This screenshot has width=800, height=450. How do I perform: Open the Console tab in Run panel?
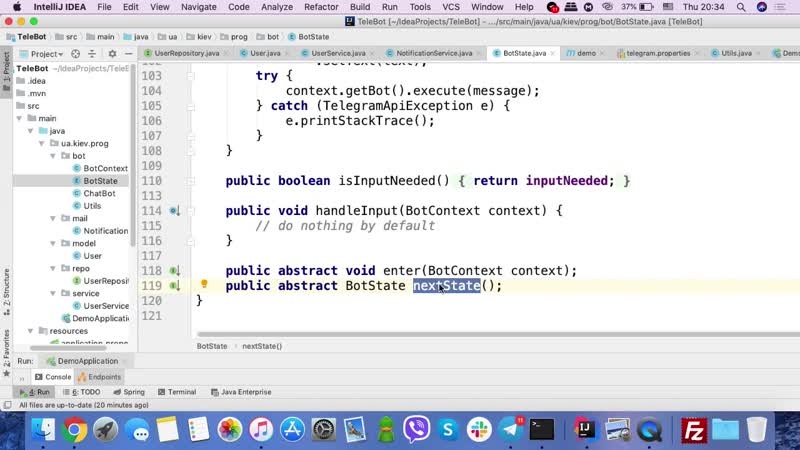tap(53, 377)
